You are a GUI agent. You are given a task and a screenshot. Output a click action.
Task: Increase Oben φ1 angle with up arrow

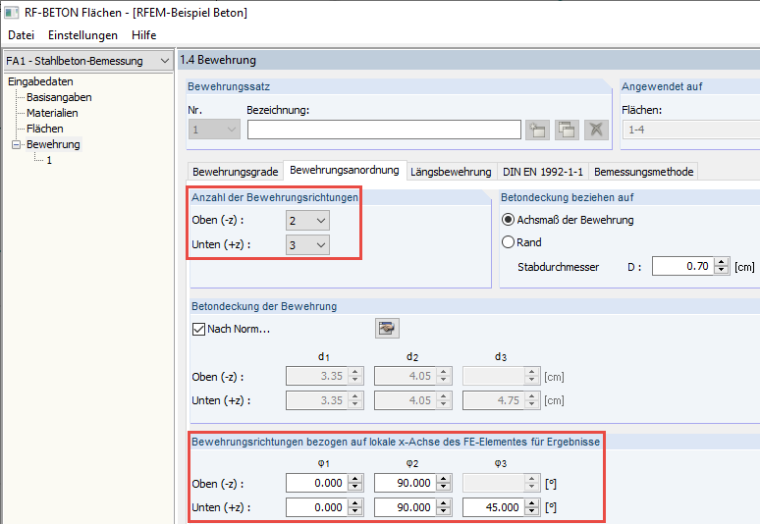point(355,479)
